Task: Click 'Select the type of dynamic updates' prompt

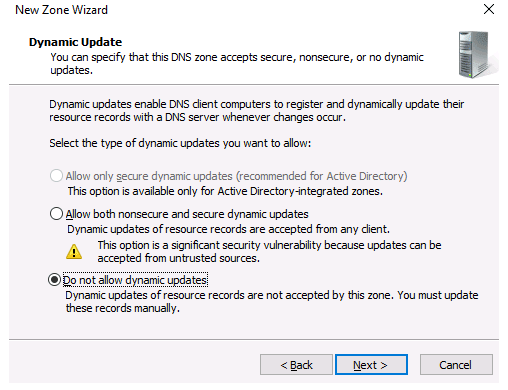Action: tap(180, 143)
